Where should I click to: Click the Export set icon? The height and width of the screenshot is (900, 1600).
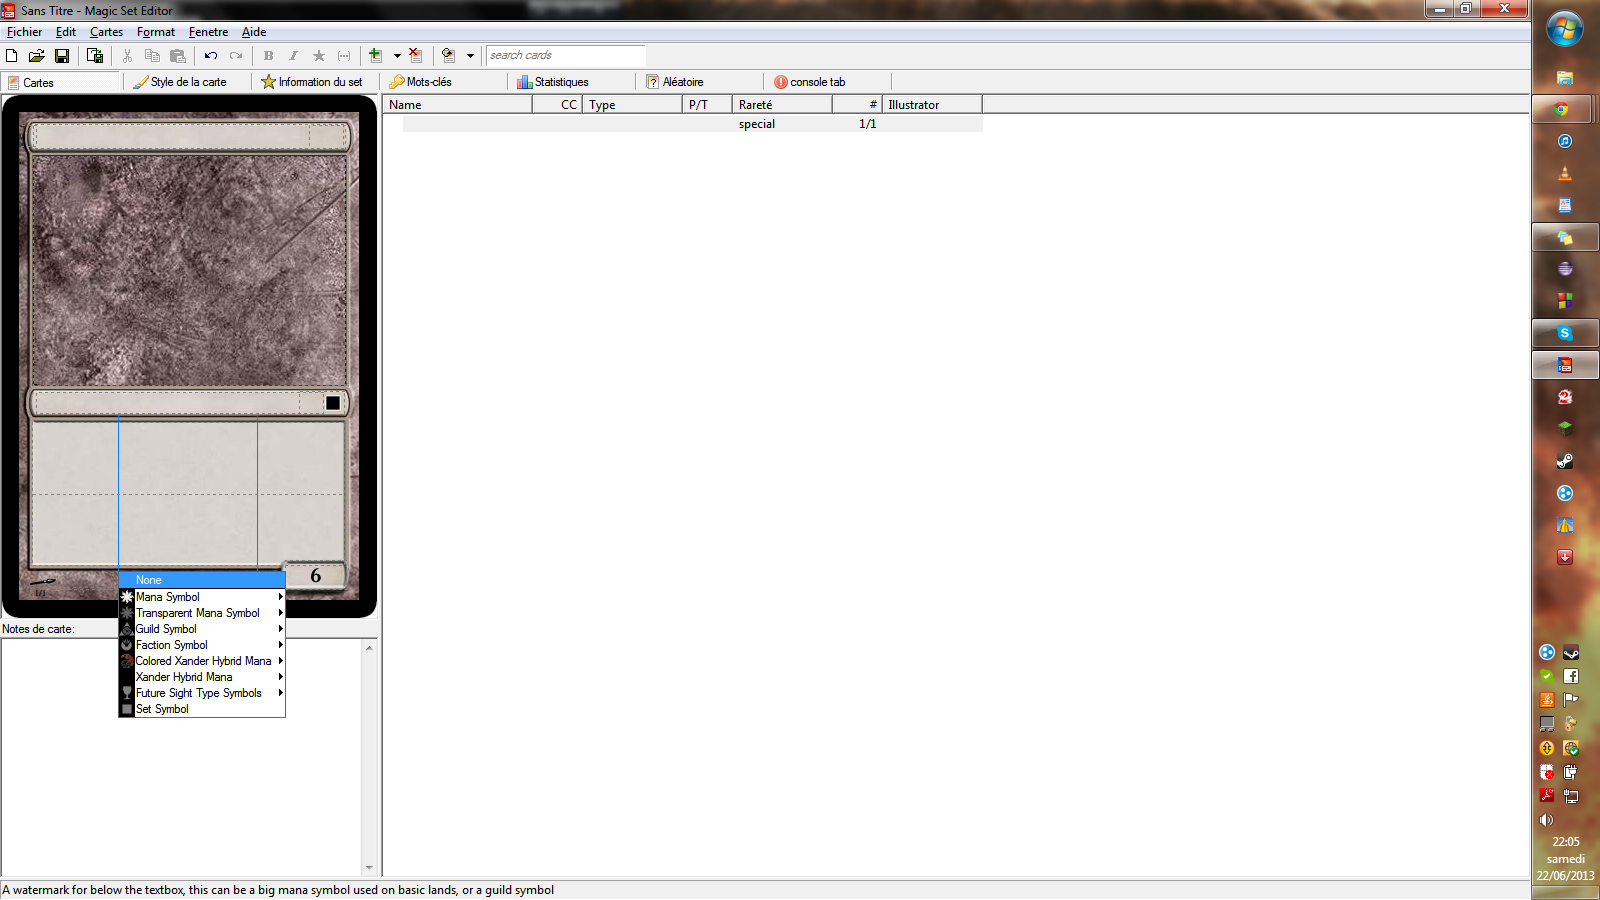click(x=95, y=56)
